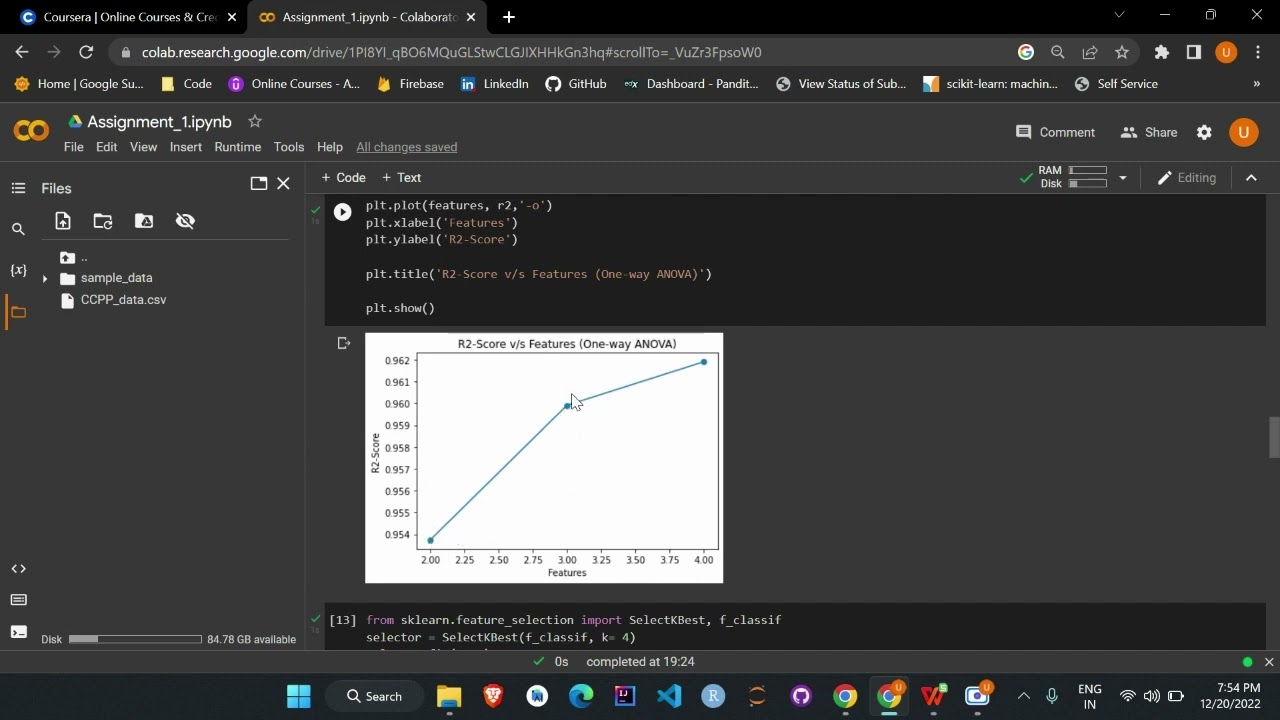This screenshot has width=1280, height=720.
Task: Open the taskbar Search box
Action: click(x=374, y=696)
